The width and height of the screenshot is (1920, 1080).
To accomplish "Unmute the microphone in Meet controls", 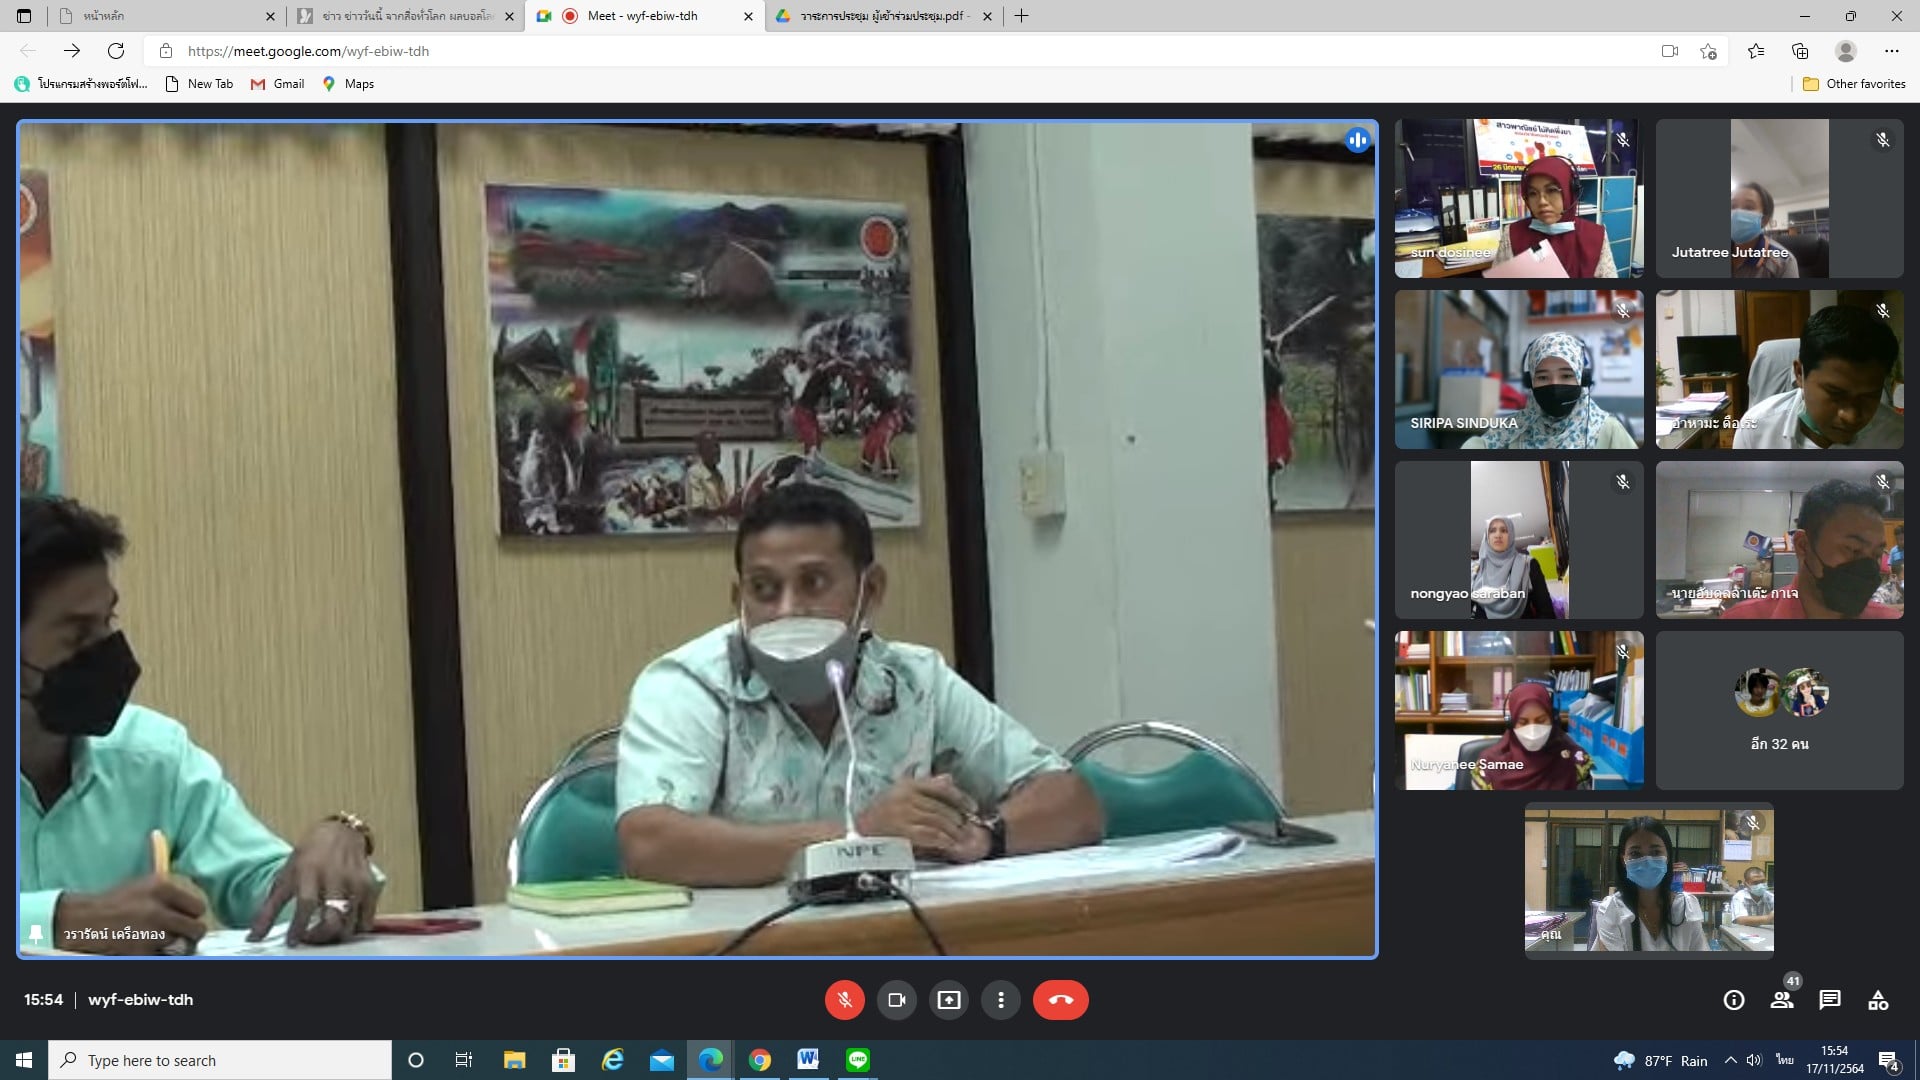I will tap(844, 1000).
